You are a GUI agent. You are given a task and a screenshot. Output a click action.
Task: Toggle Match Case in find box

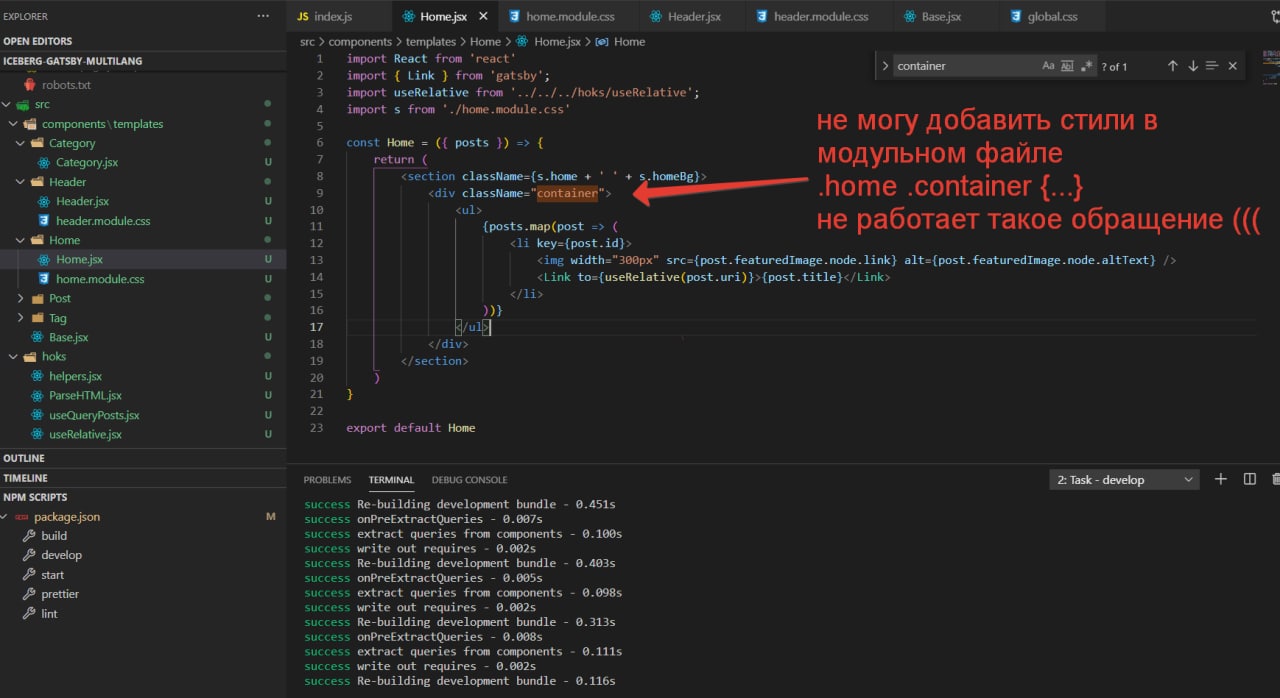pyautogui.click(x=1048, y=66)
